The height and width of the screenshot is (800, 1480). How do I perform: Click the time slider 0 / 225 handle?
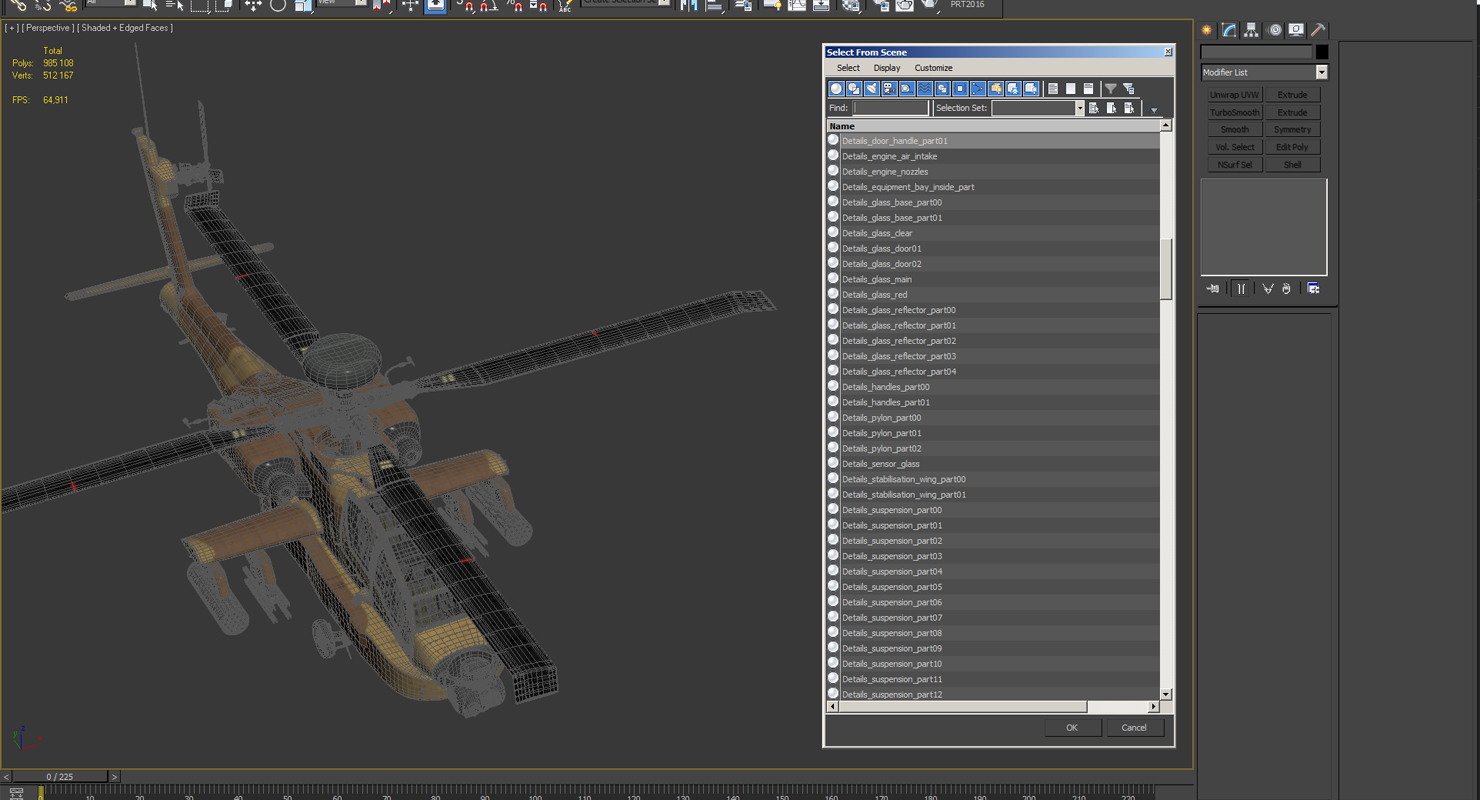tap(59, 777)
